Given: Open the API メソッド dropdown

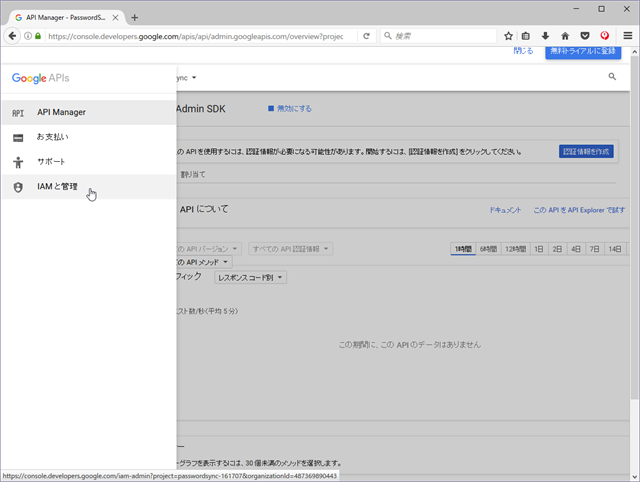Looking at the screenshot, I should [x=204, y=262].
